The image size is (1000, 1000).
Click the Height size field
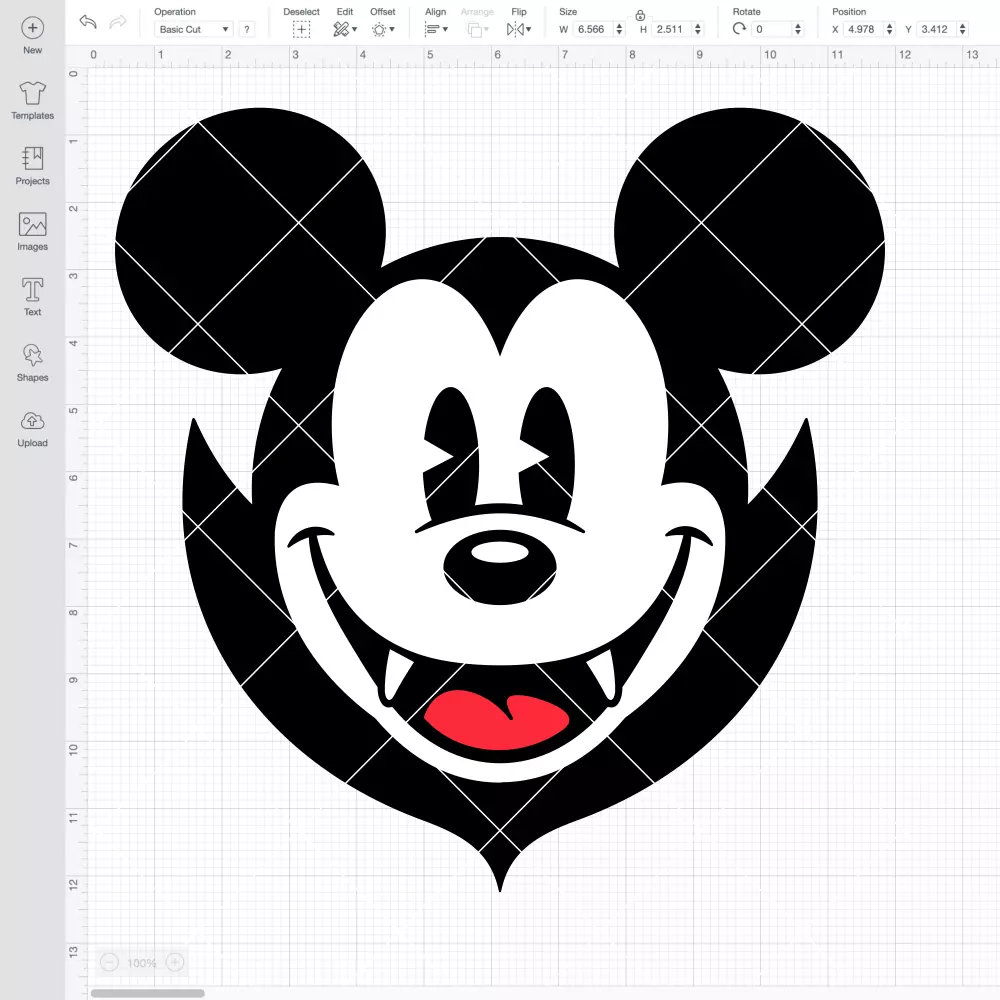(672, 29)
